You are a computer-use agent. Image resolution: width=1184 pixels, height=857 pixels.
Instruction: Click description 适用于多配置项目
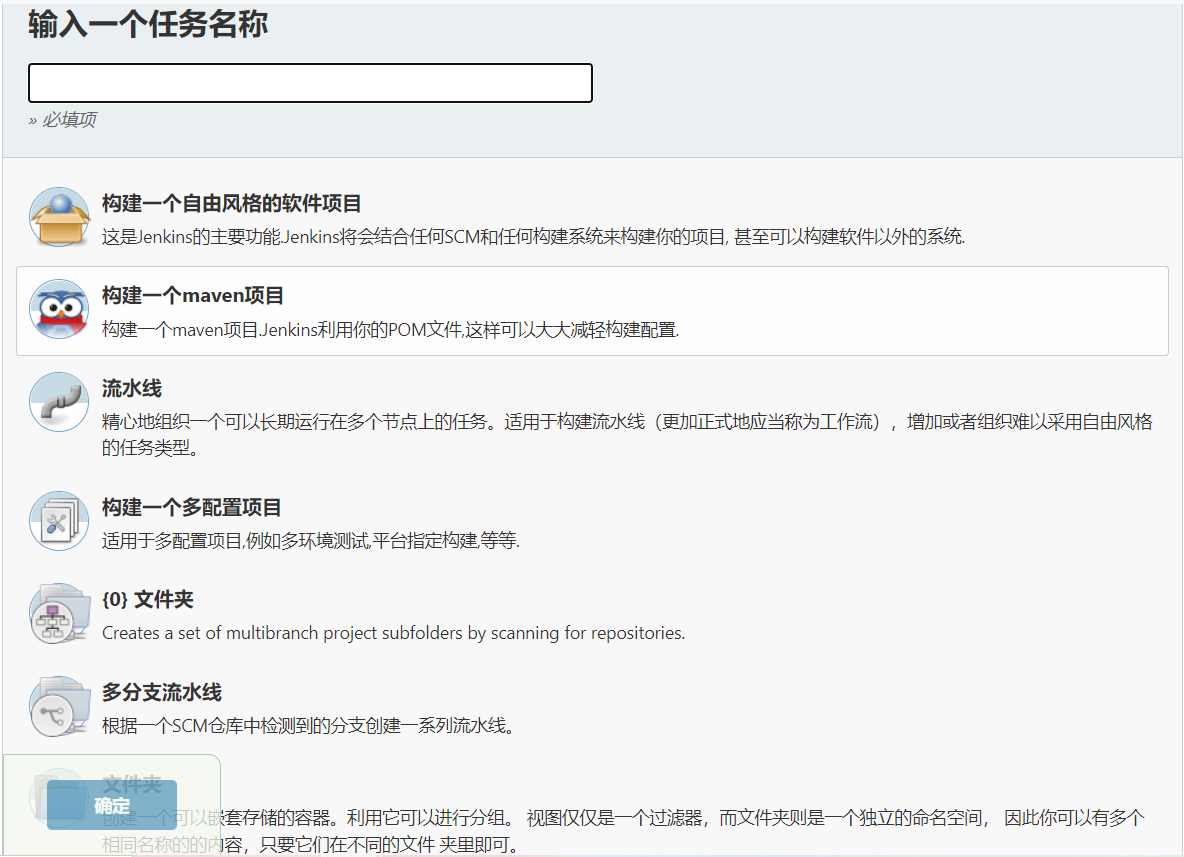click(311, 541)
